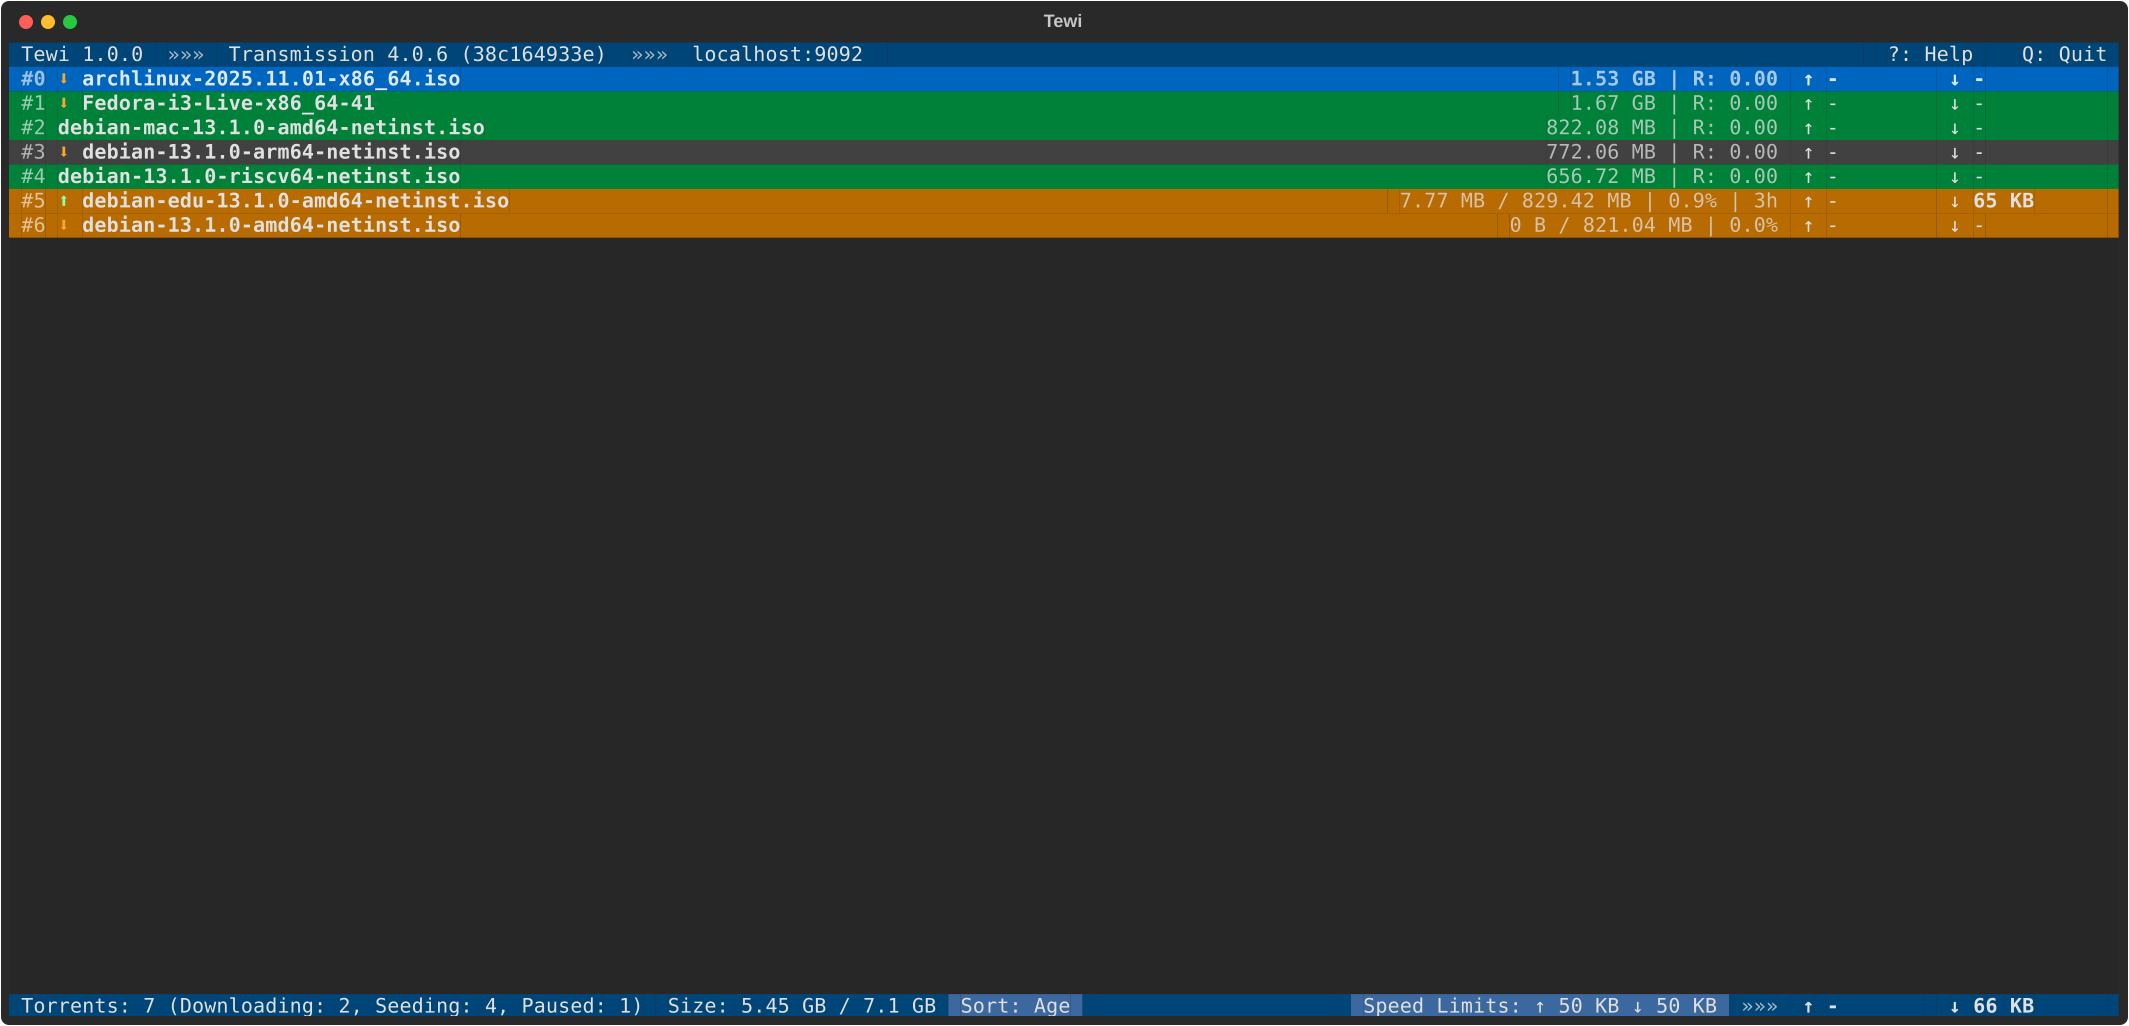Click the total upload arrow in status bar

(1808, 1006)
